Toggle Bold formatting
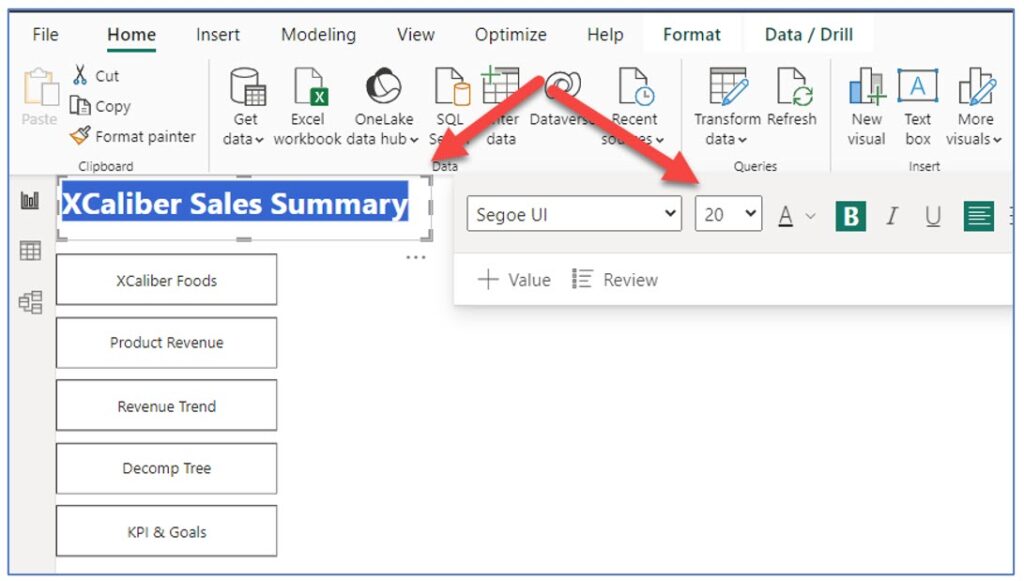 pyautogui.click(x=850, y=216)
